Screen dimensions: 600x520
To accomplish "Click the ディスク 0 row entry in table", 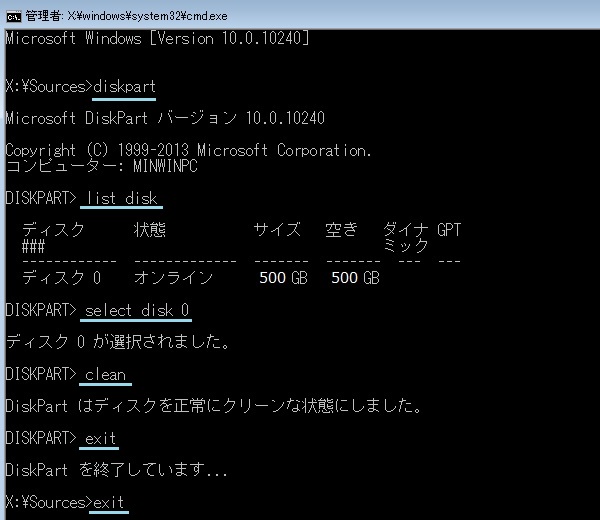I will 61,278.
